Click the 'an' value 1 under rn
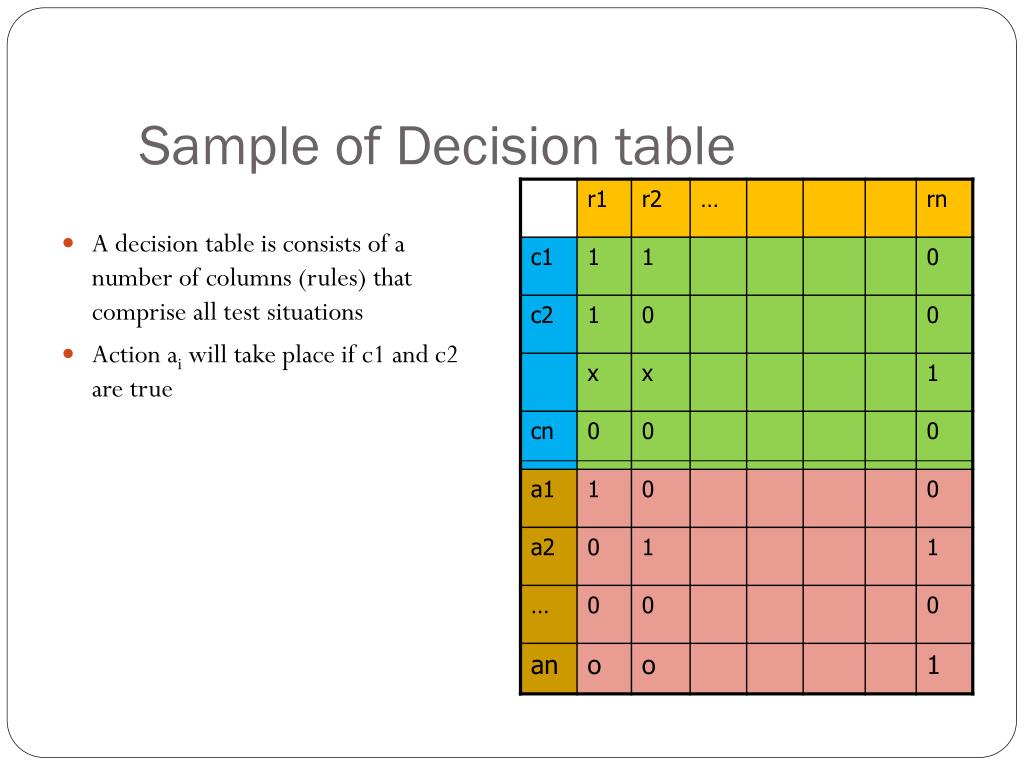This screenshot has height=768, width=1024. click(944, 668)
